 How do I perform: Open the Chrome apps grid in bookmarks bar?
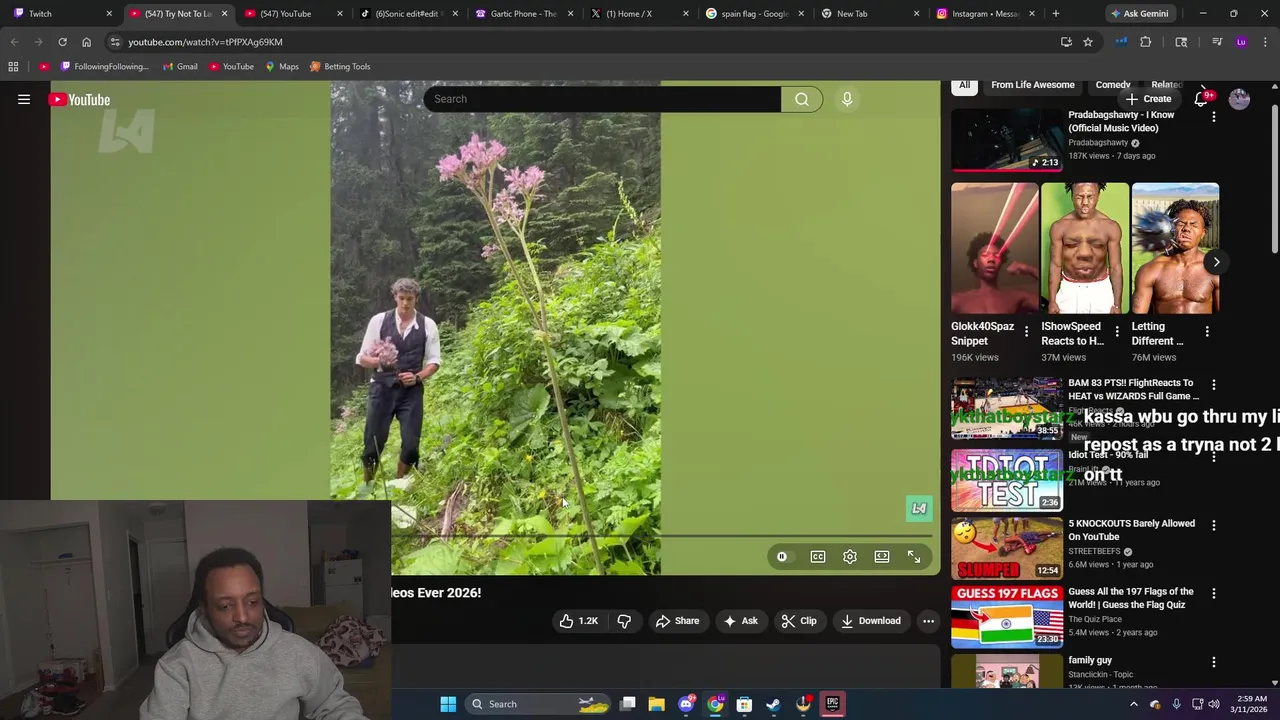pos(13,66)
